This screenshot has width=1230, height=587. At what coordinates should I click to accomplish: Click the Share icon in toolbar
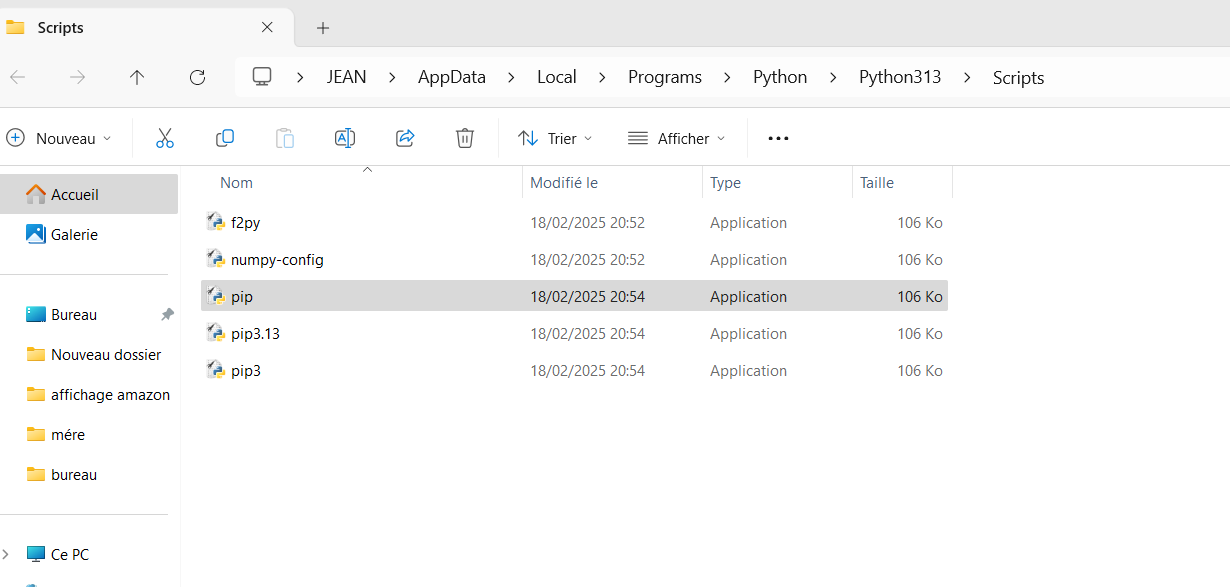click(405, 139)
